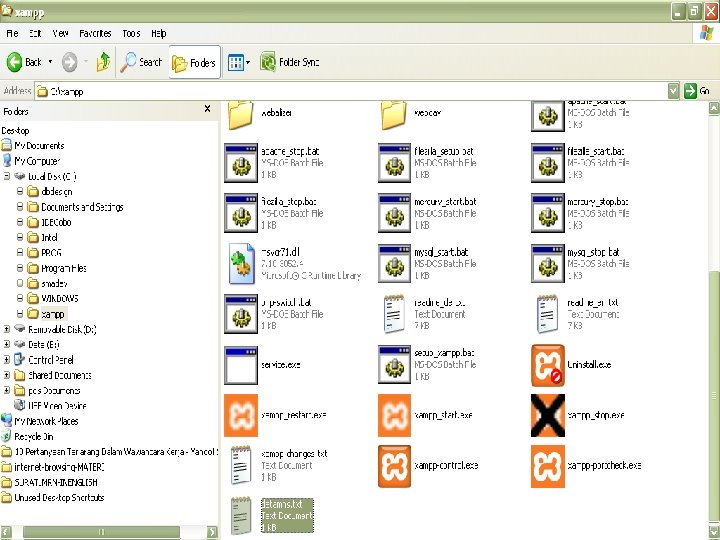720x540 pixels.
Task: Click the vertical scrollbar up arrow
Action: tap(714, 108)
